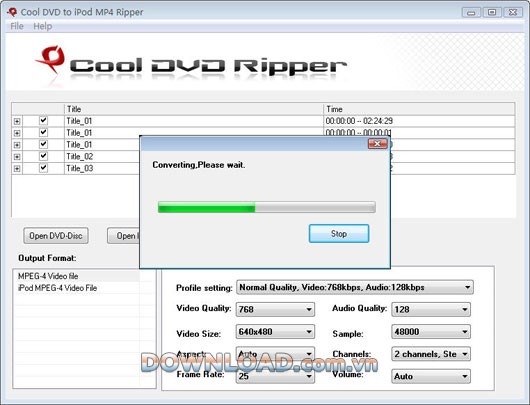The width and height of the screenshot is (530, 405).
Task: Select the Title_03 row text
Action: coord(79,168)
